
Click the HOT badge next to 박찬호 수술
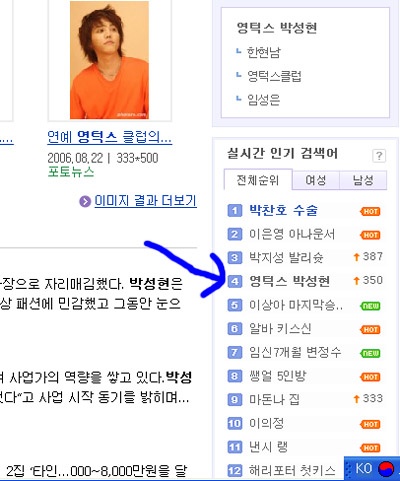tap(370, 211)
